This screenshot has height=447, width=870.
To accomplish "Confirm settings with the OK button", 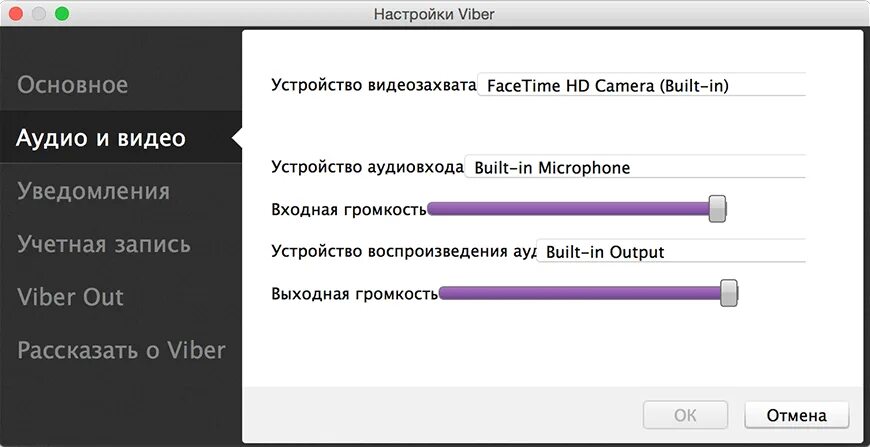I will (685, 415).
